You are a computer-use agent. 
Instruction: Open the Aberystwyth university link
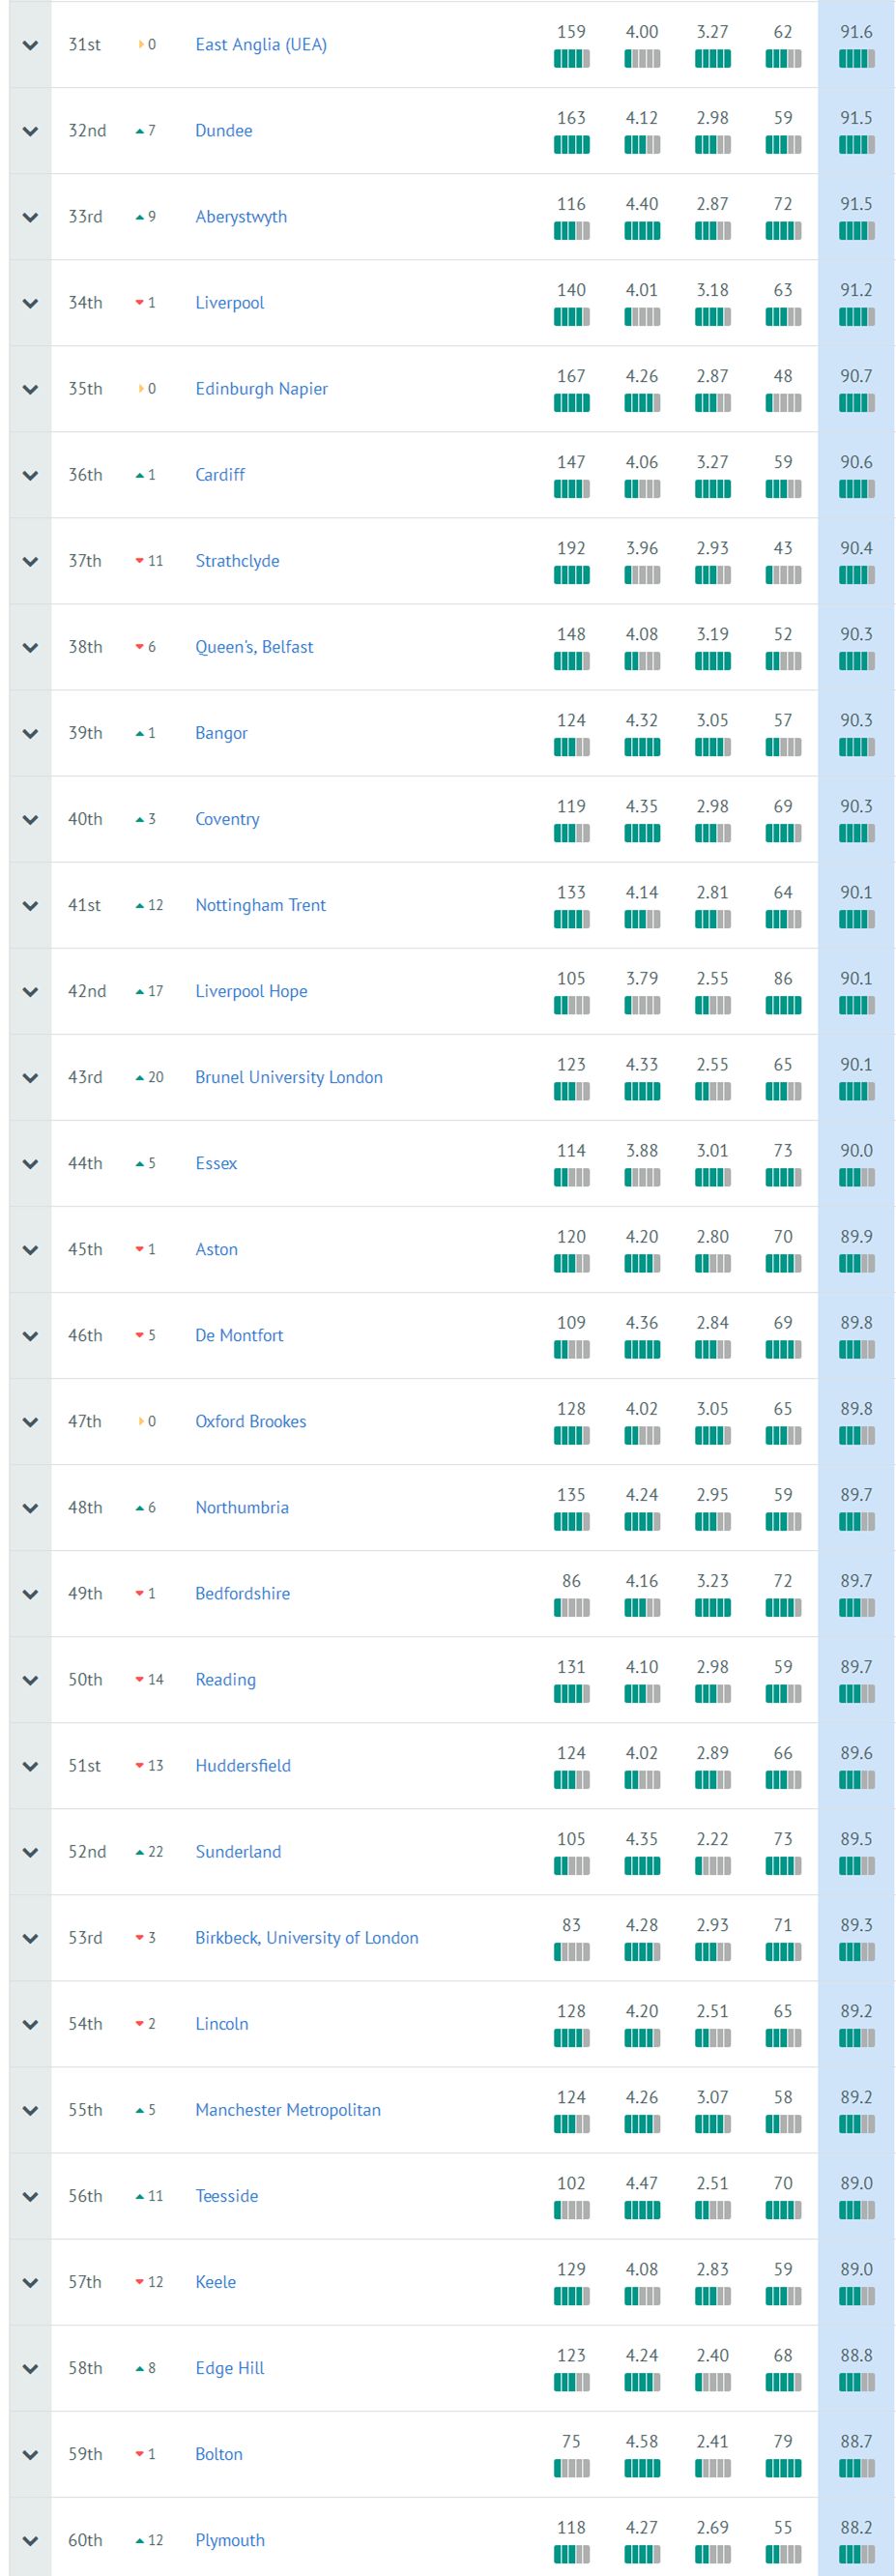point(241,217)
